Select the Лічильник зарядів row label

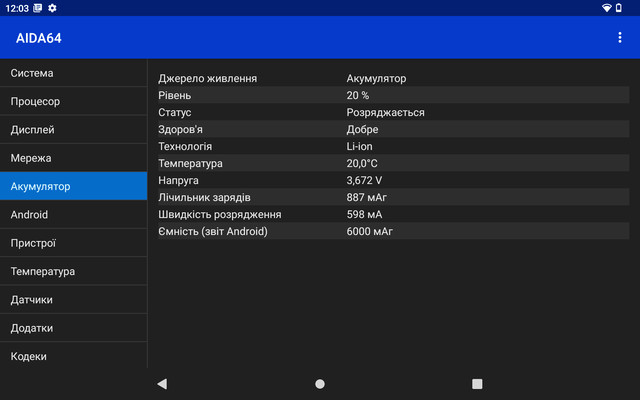(204, 198)
